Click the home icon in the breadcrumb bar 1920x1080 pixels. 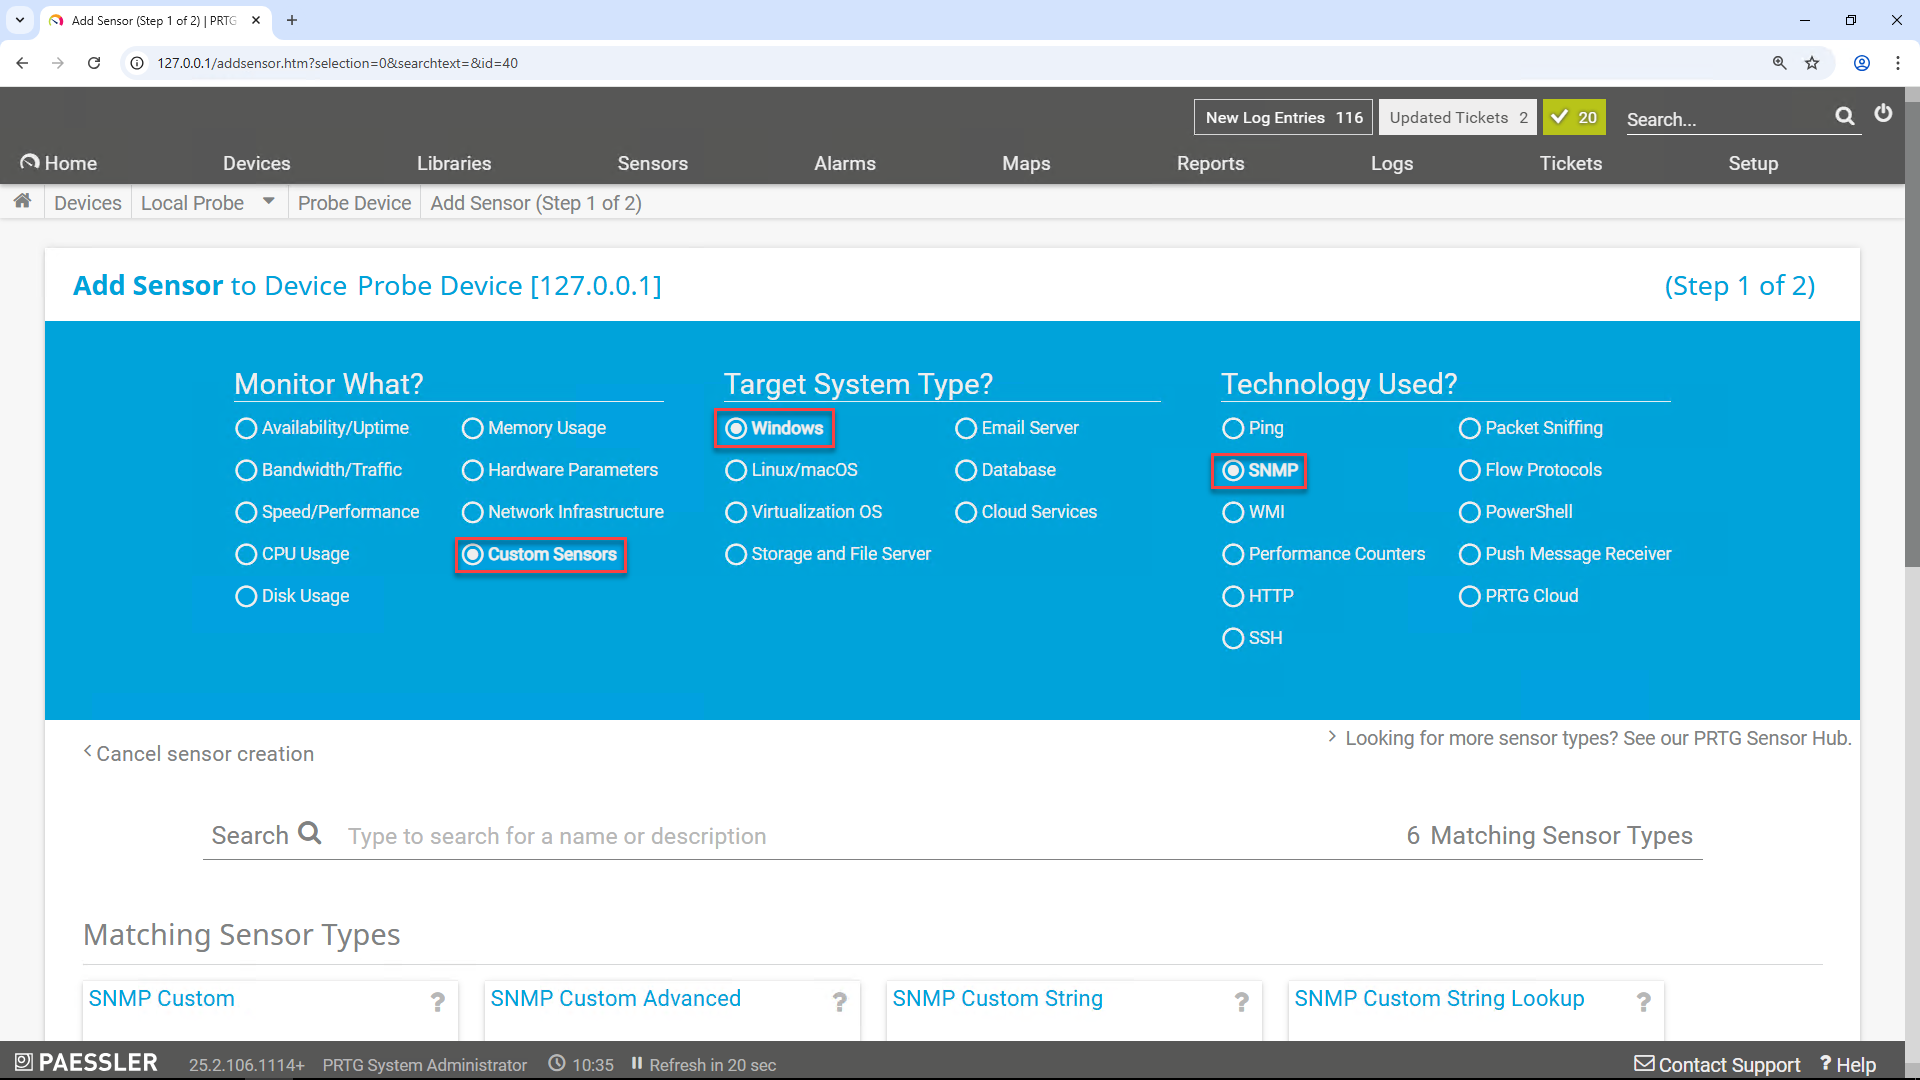coord(22,201)
